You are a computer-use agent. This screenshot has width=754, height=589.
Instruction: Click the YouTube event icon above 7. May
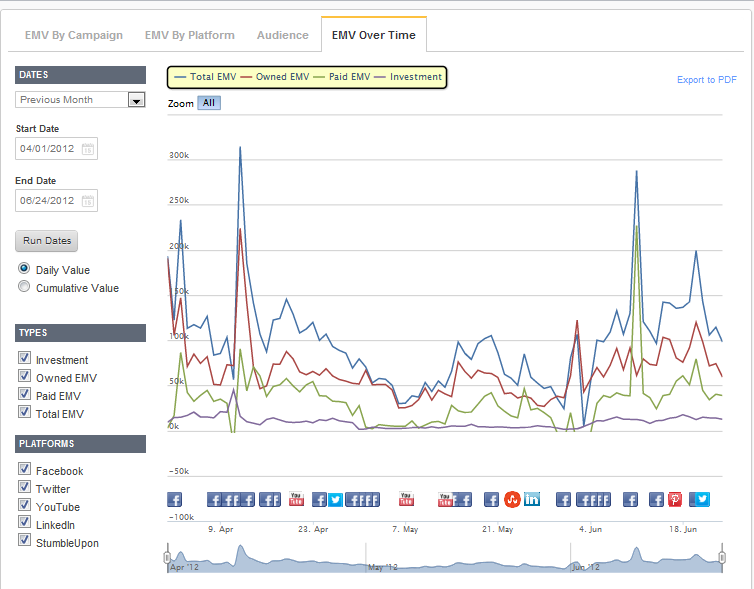(406, 499)
